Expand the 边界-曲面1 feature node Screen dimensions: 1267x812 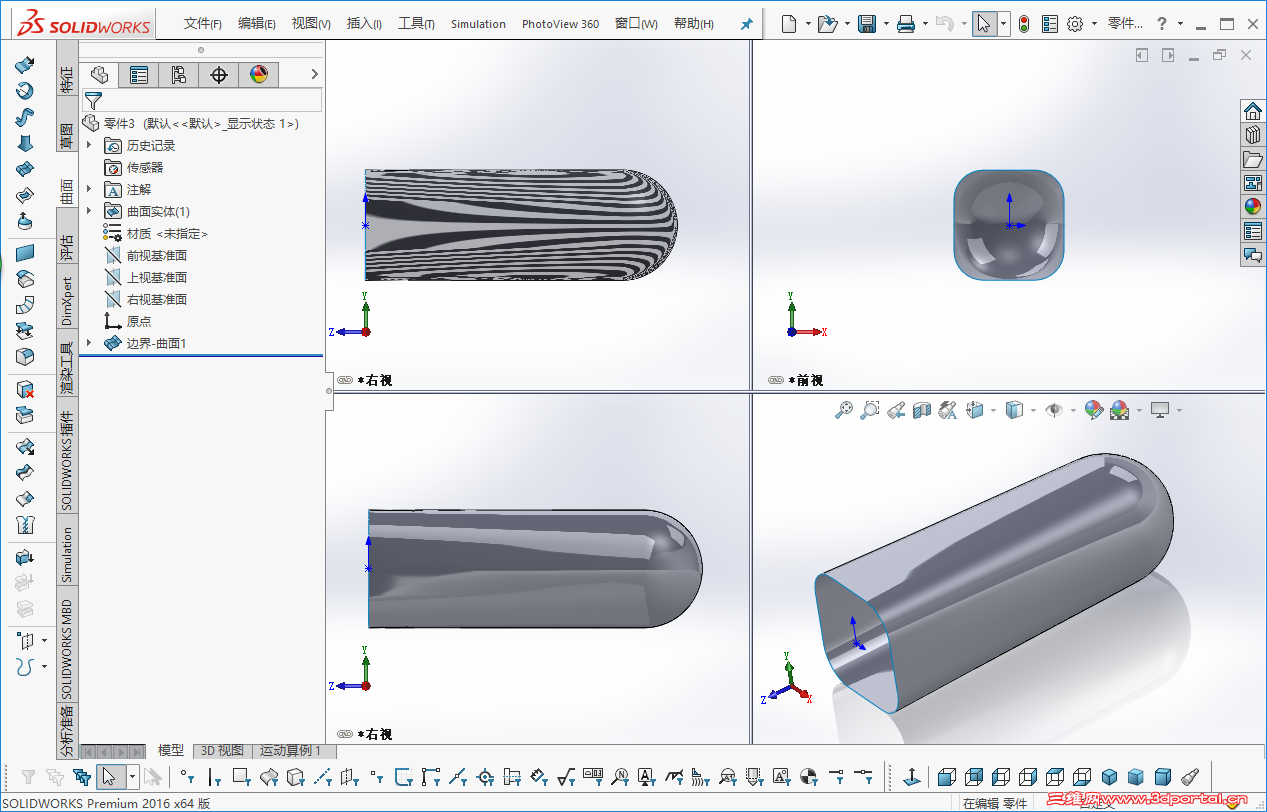pos(89,343)
